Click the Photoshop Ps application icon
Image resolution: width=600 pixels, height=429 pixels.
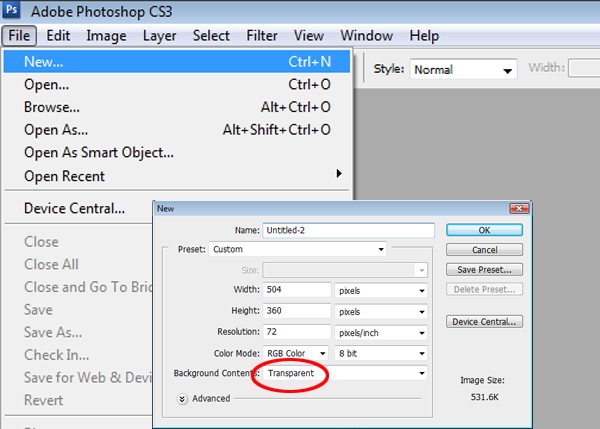pyautogui.click(x=11, y=9)
